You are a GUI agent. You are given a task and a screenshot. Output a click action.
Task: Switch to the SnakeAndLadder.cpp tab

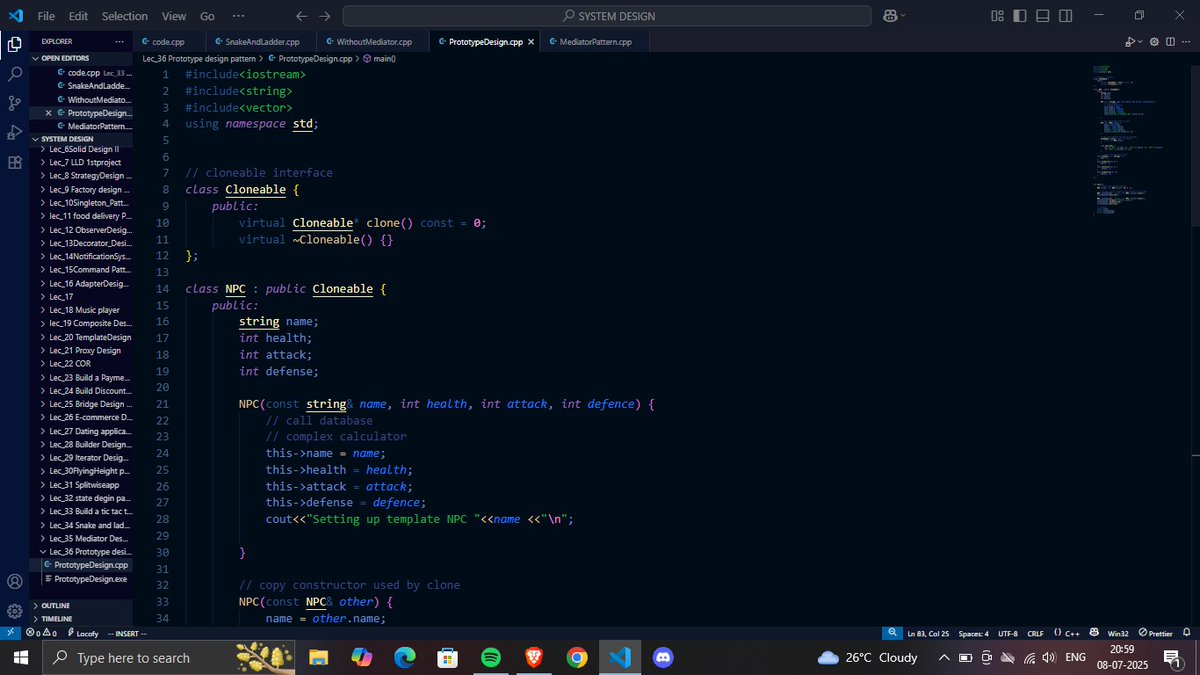(262, 42)
